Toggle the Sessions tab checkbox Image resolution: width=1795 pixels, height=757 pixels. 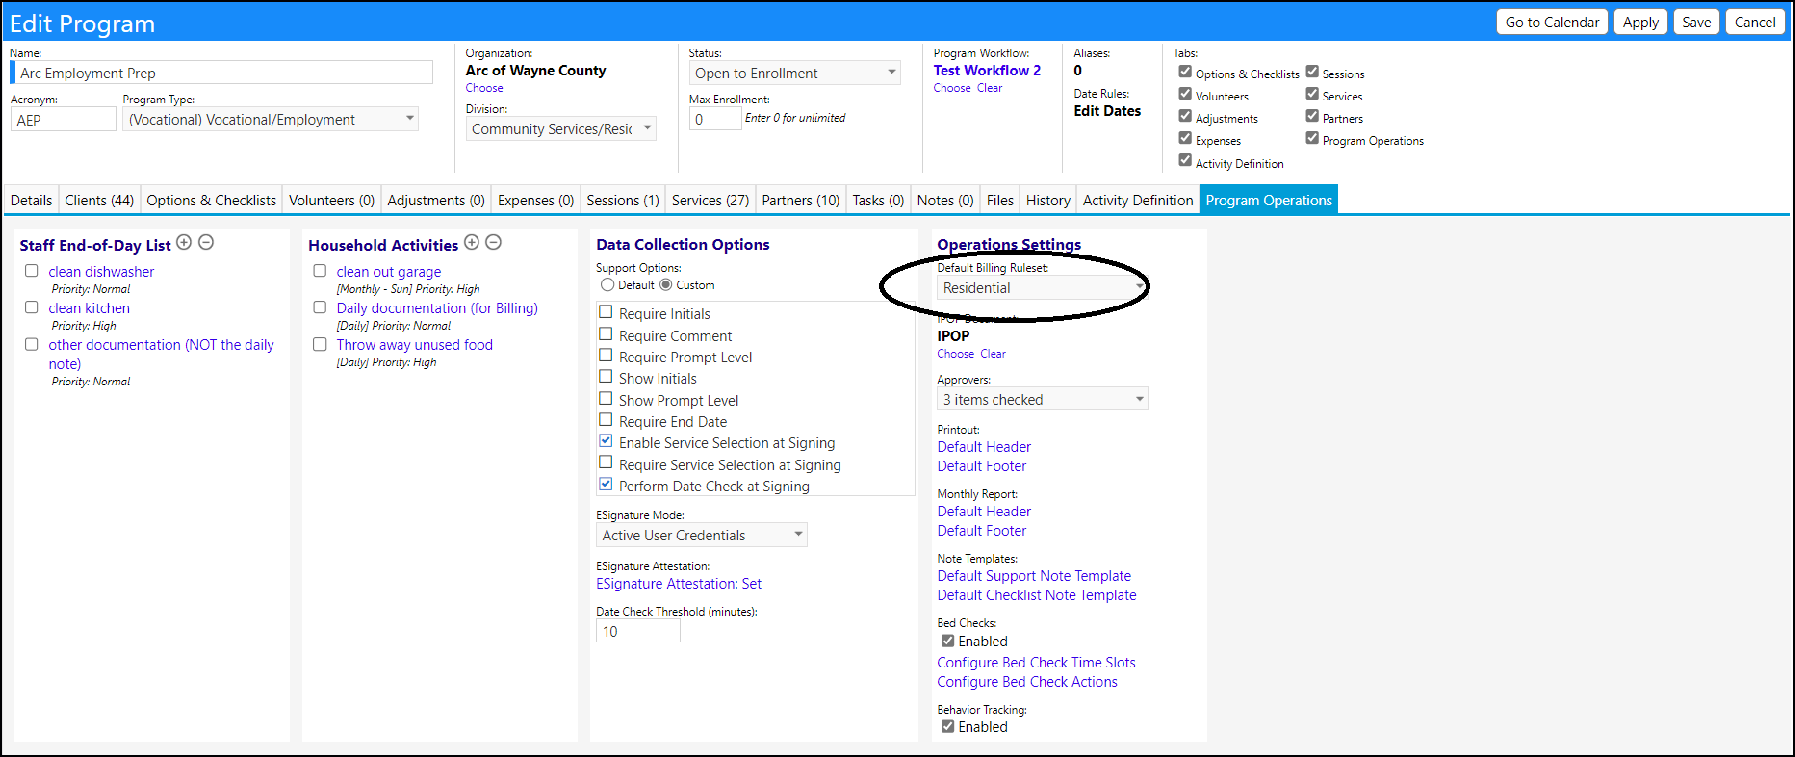[1312, 71]
